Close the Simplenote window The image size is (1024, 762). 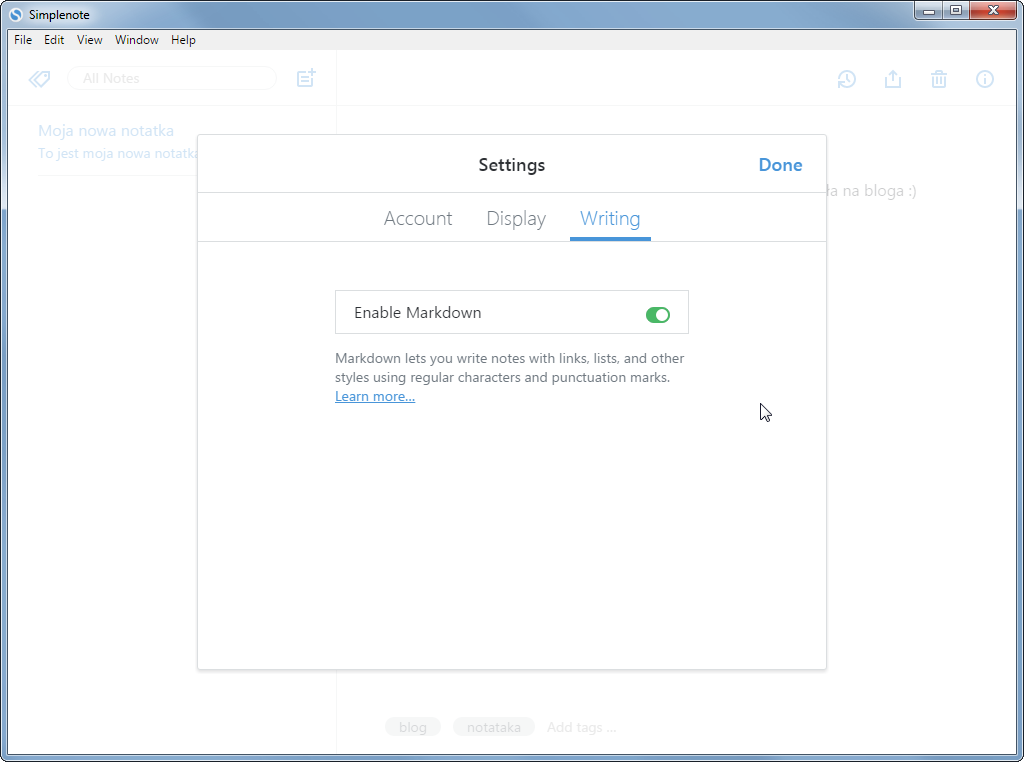[993, 11]
